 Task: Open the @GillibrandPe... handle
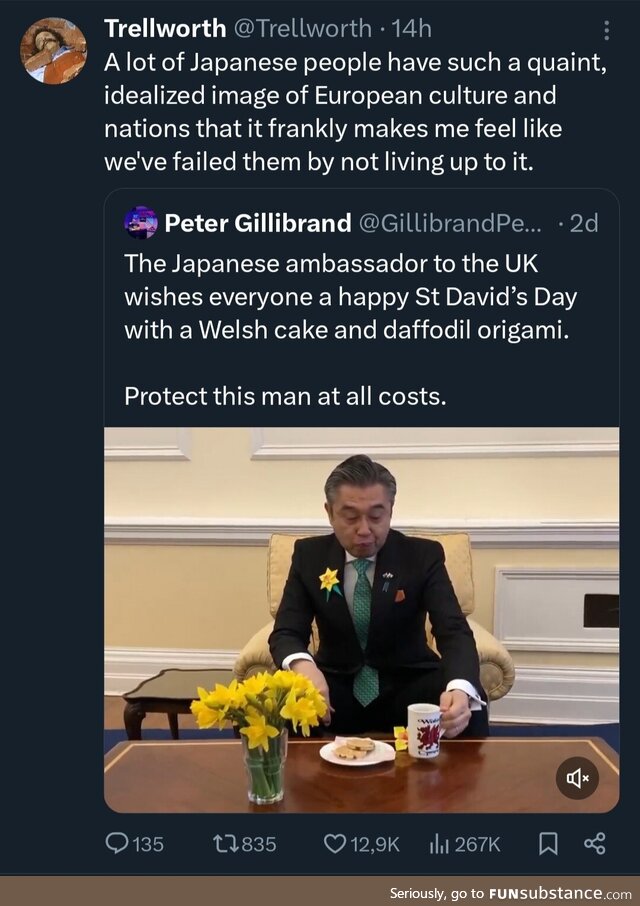point(449,223)
